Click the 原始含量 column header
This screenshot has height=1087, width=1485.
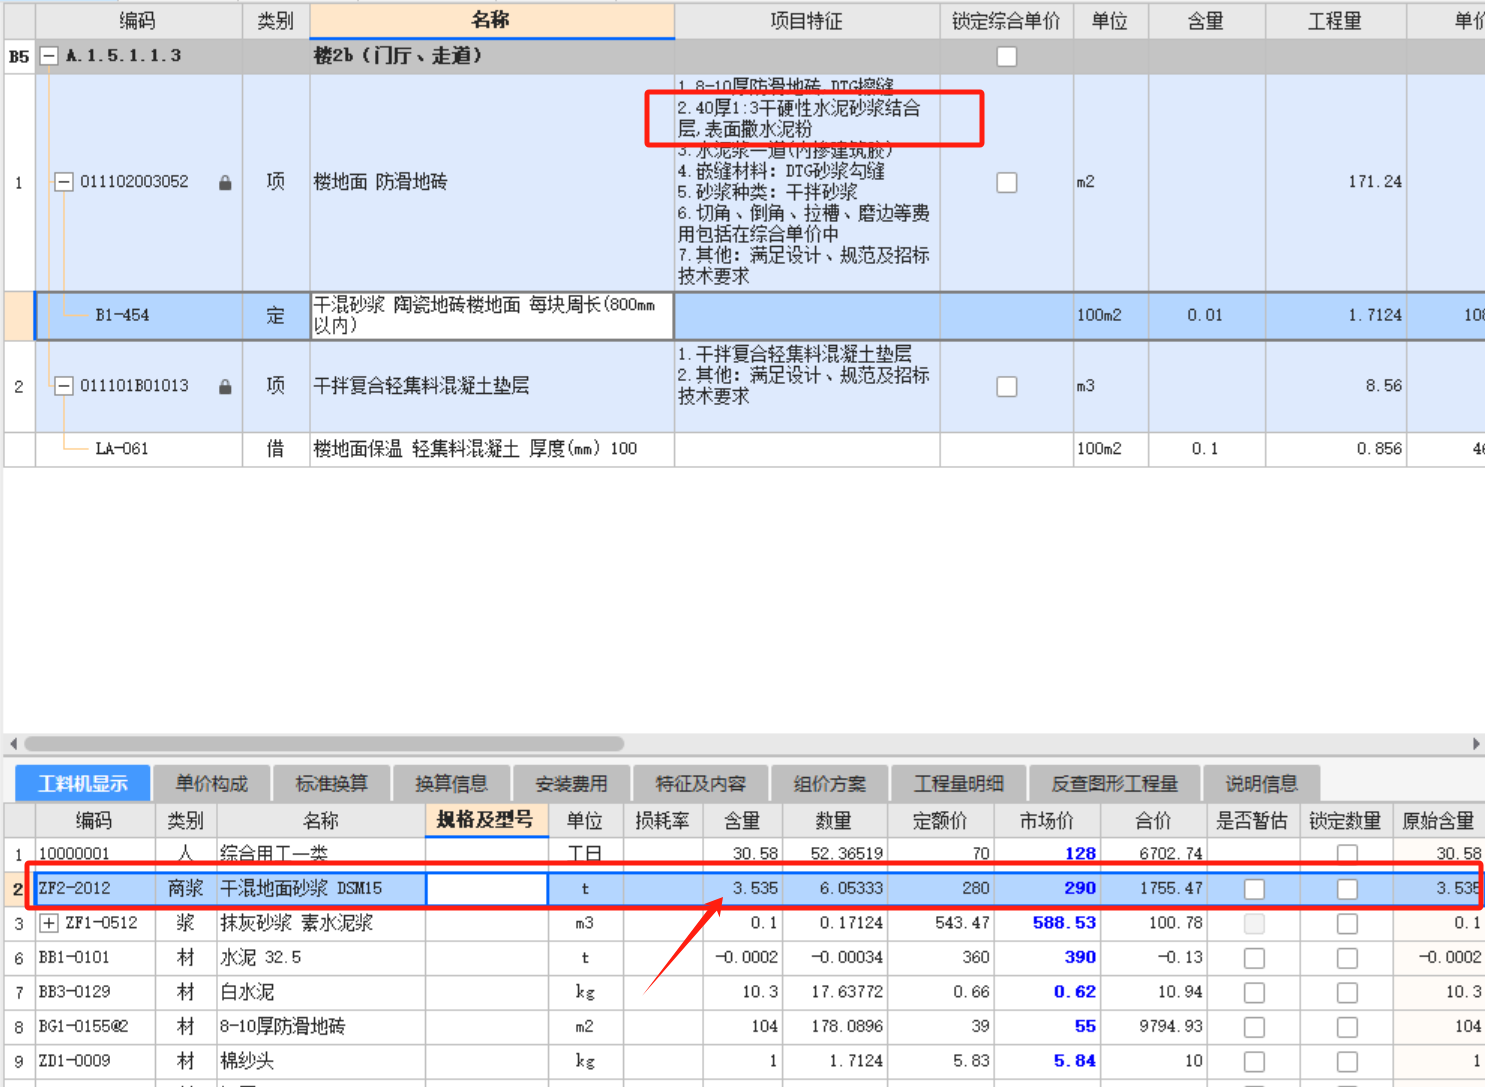tap(1439, 821)
